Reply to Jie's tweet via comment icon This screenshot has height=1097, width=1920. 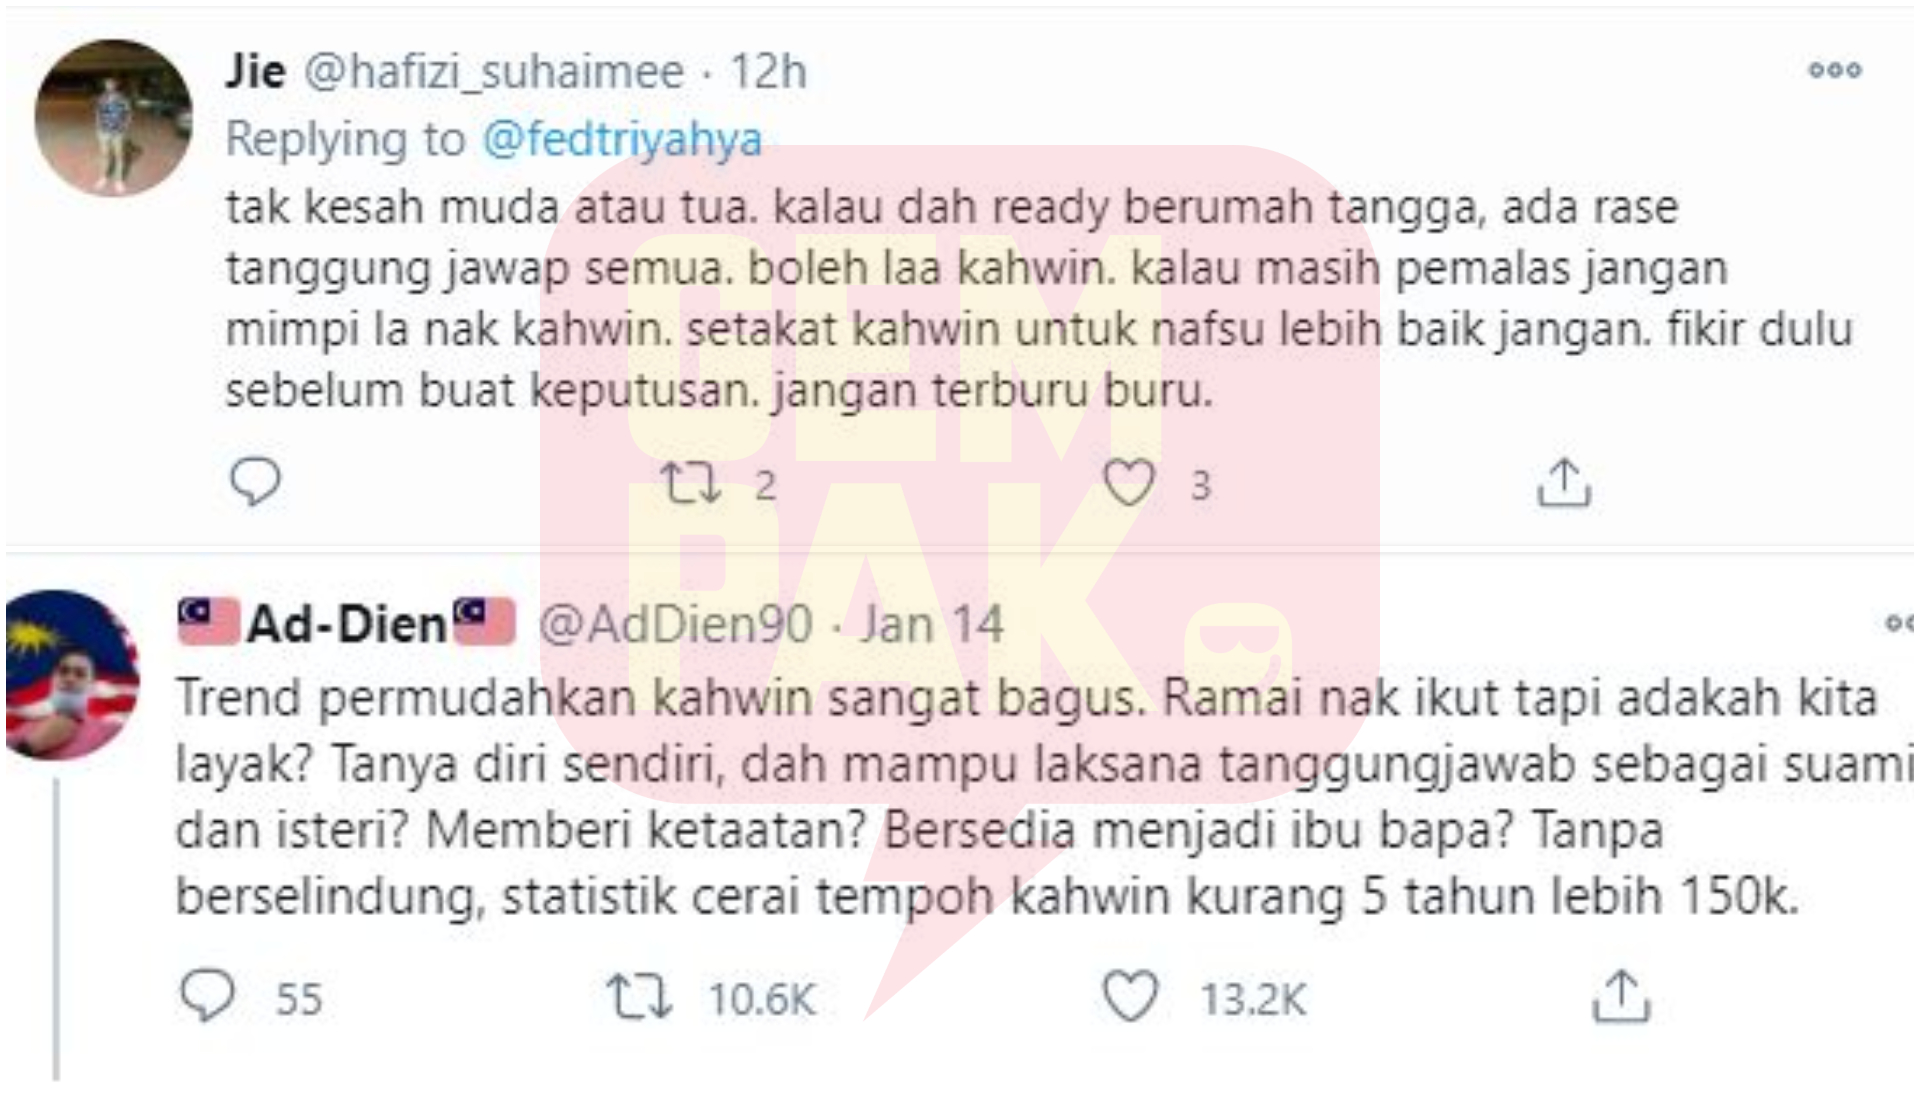(255, 482)
